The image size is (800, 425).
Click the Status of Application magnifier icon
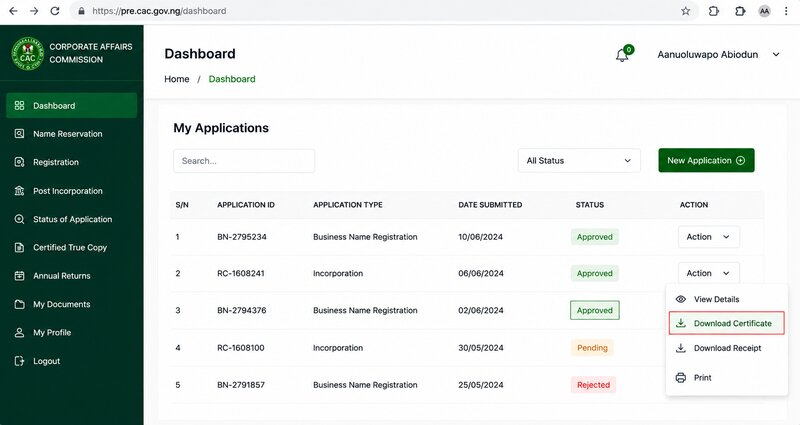(x=19, y=219)
